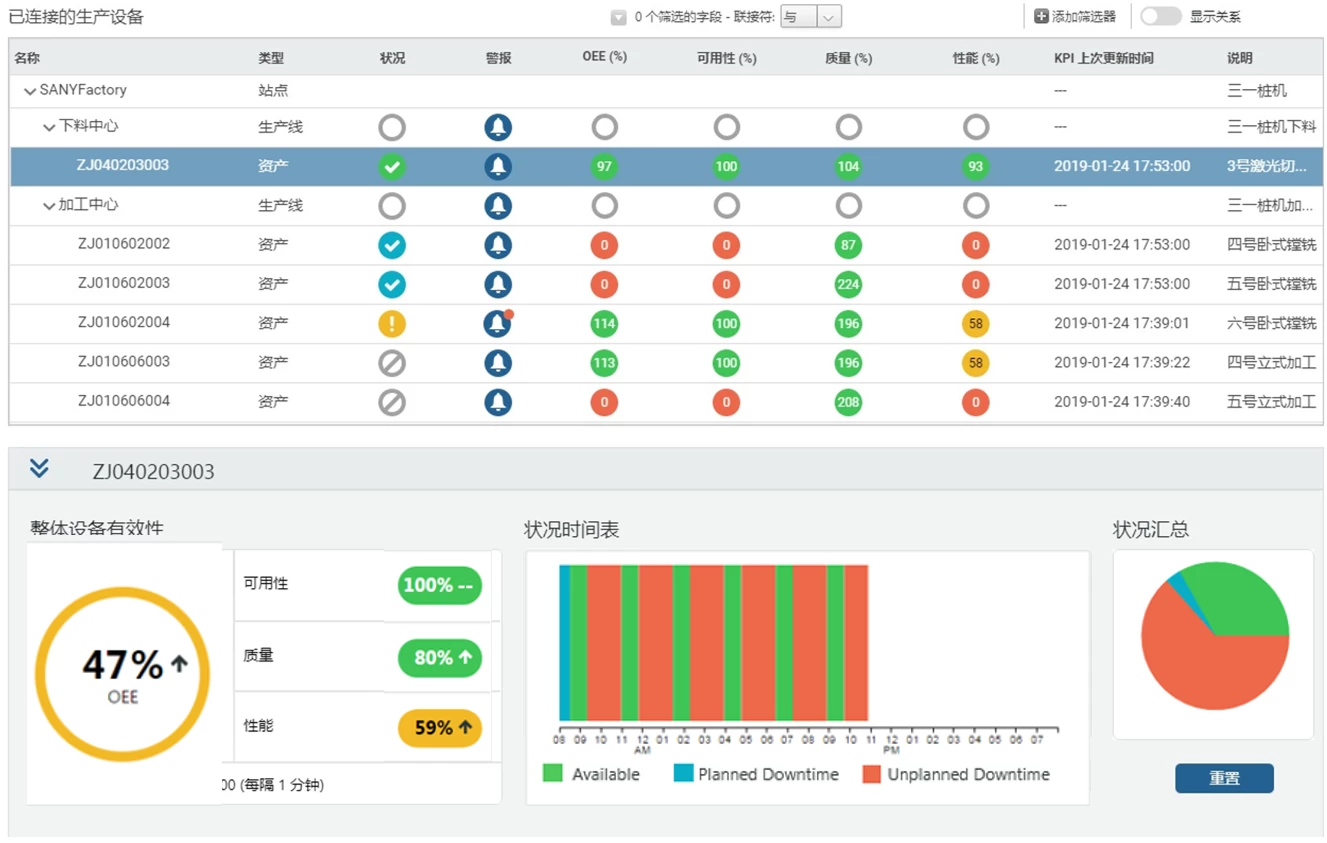Open the 联接符 dropdown showing 与
Viewport: 1327px width, 843px height.
[x=811, y=16]
